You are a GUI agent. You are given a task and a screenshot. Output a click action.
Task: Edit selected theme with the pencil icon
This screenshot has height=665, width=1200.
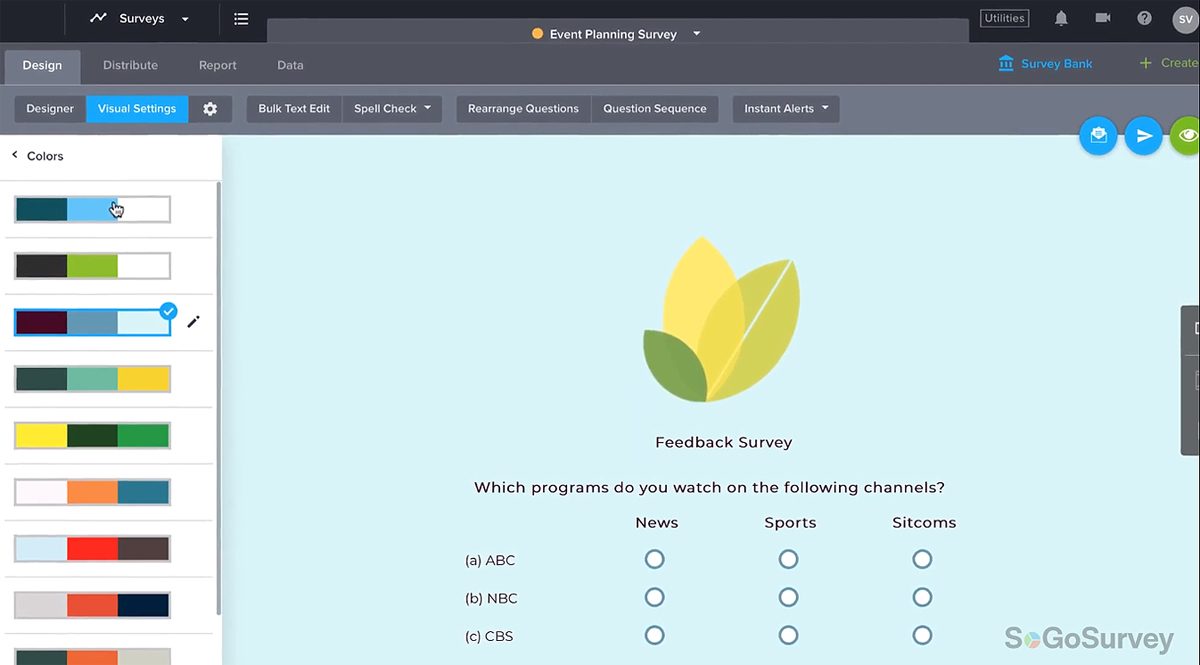pyautogui.click(x=193, y=322)
